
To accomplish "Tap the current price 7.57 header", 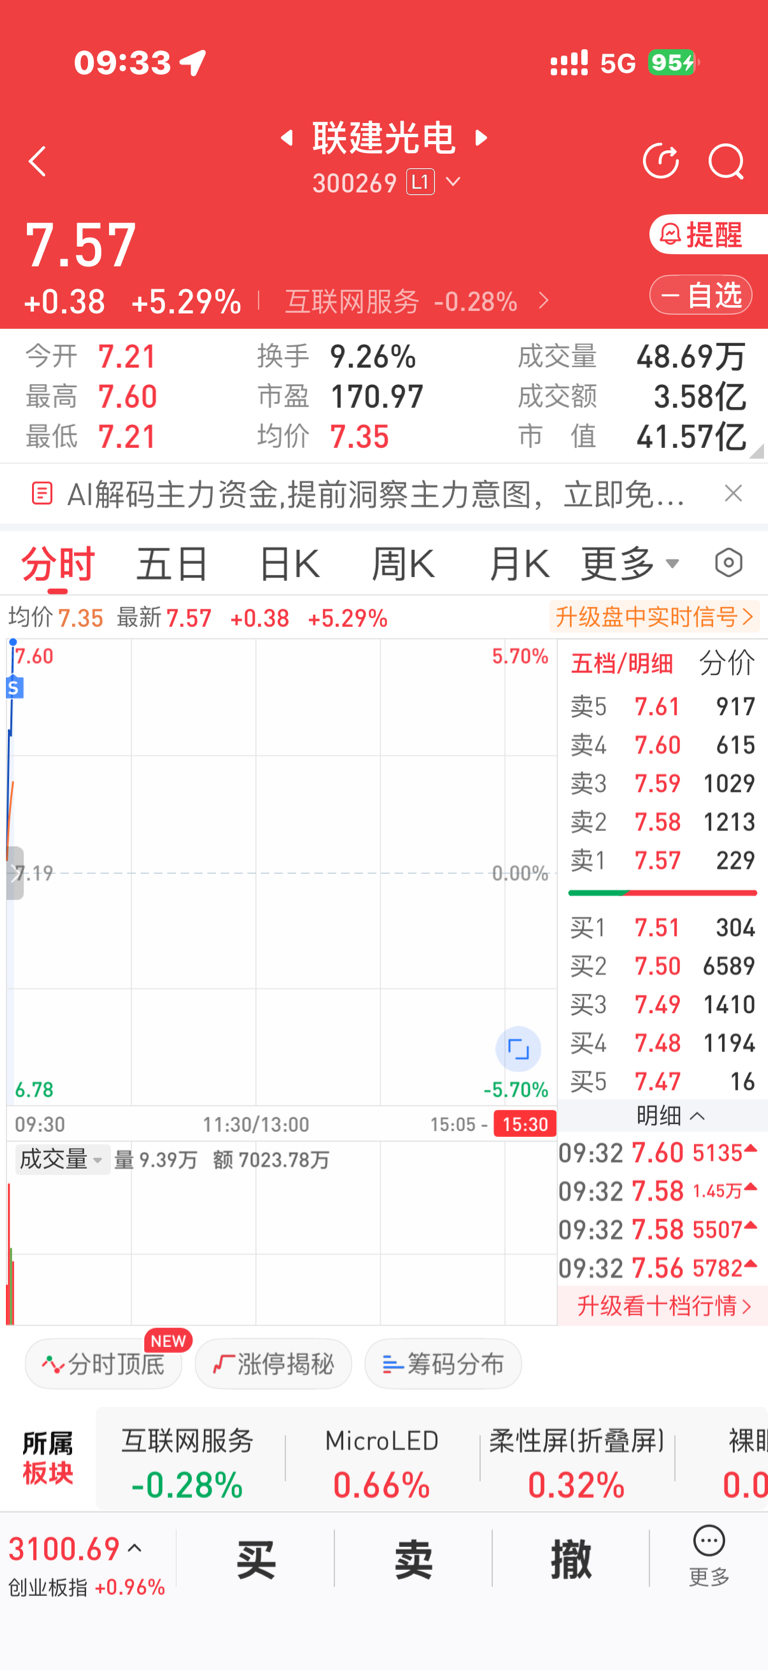I will (80, 245).
